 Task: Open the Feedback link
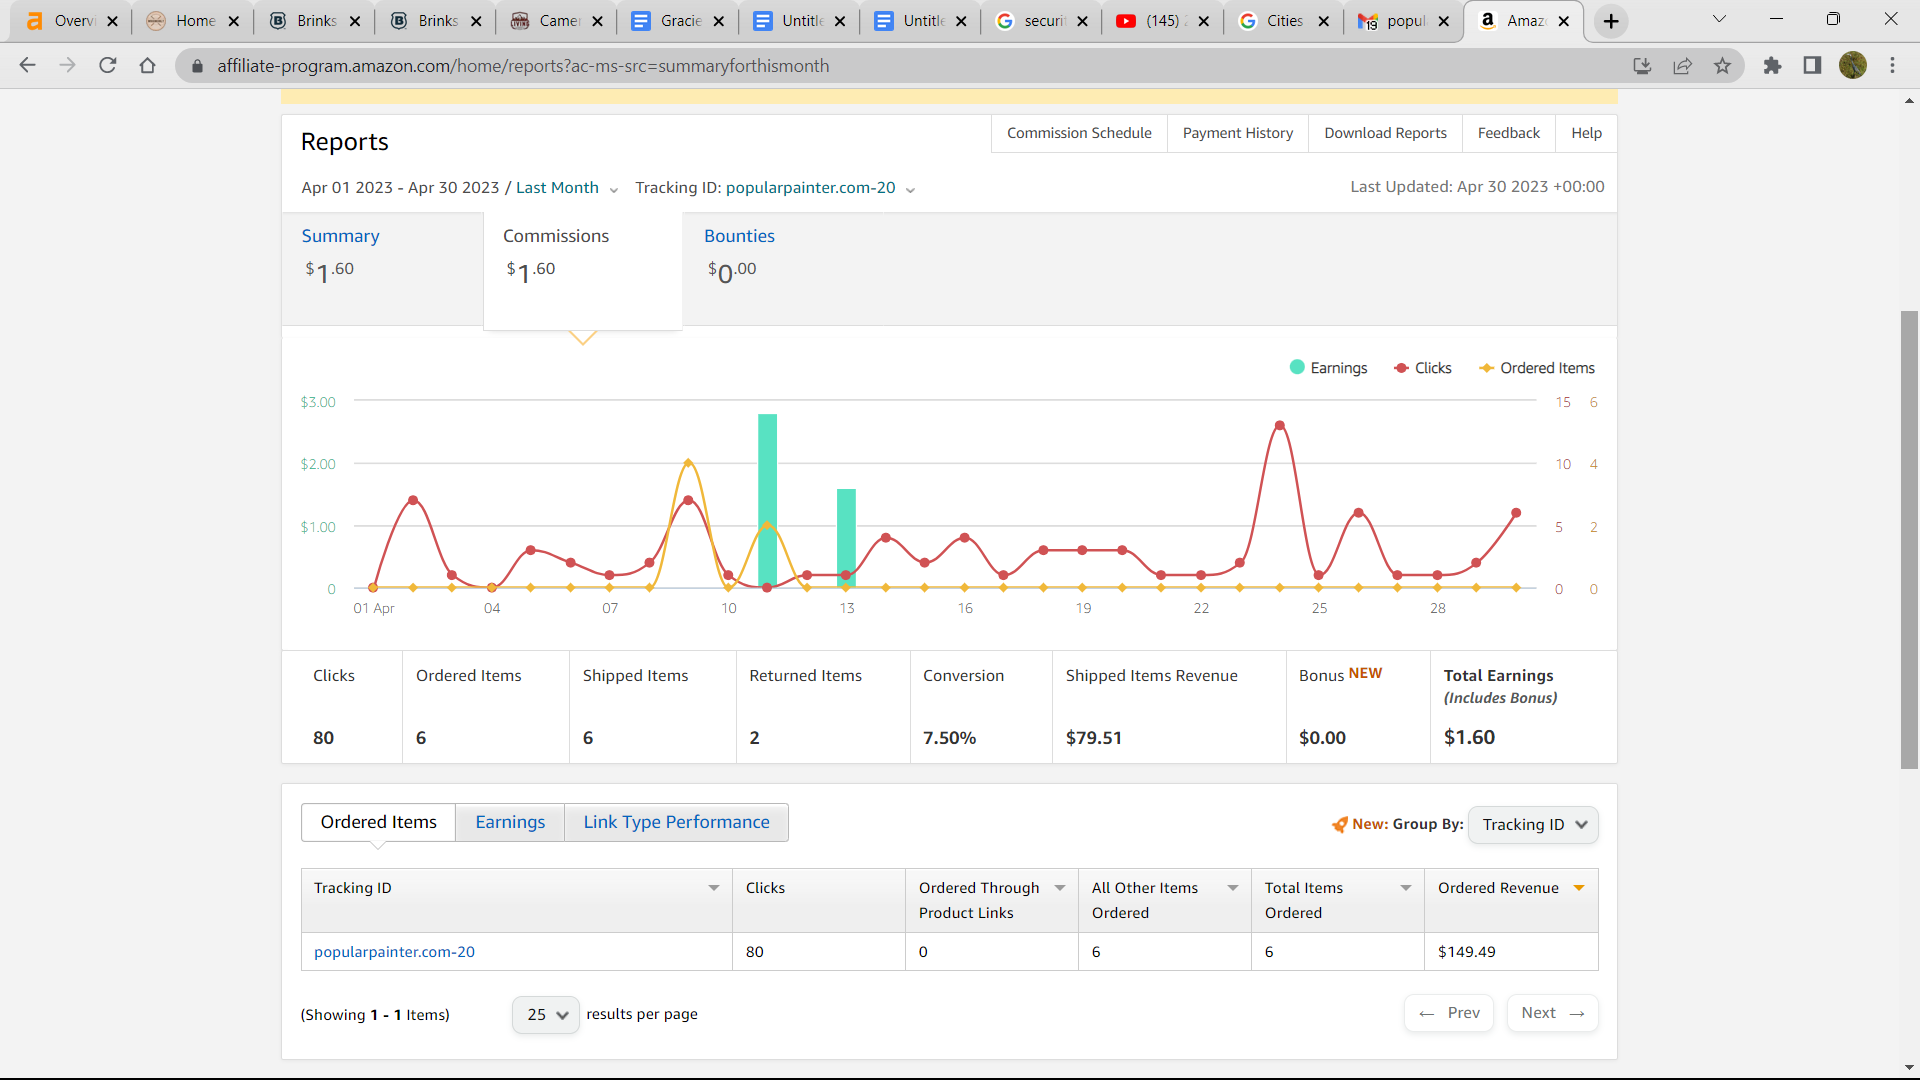(x=1508, y=133)
